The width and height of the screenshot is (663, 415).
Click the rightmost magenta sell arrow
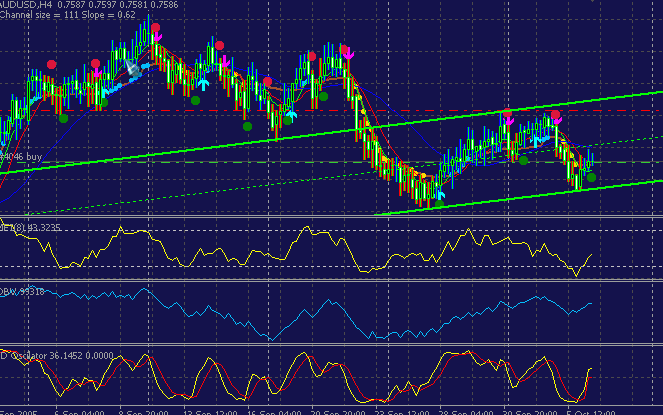(558, 121)
